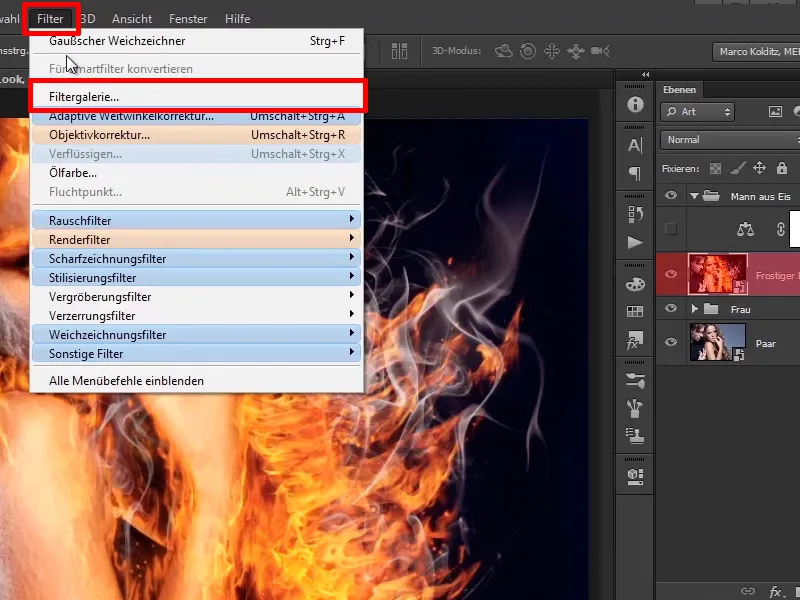This screenshot has height=600, width=800.
Task: Open the Renderfilter submenu
Action: (x=196, y=239)
